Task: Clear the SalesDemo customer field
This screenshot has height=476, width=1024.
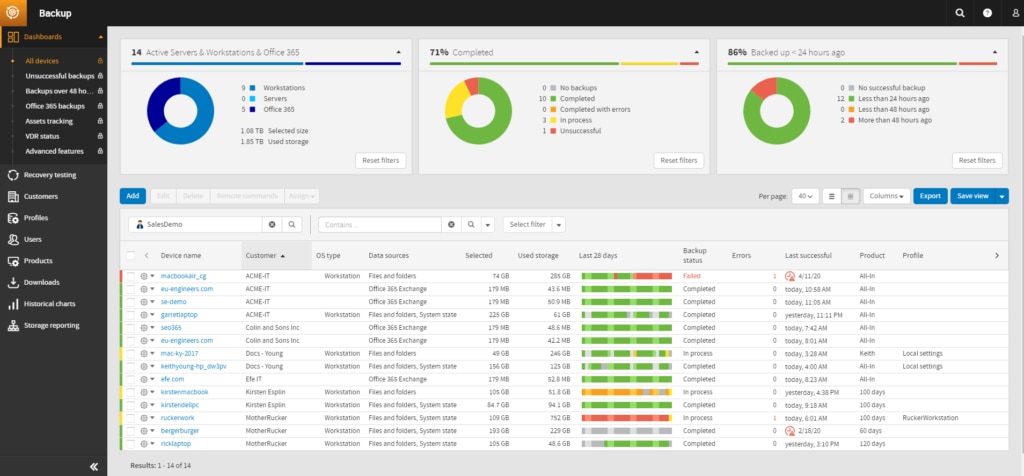Action: coord(272,225)
